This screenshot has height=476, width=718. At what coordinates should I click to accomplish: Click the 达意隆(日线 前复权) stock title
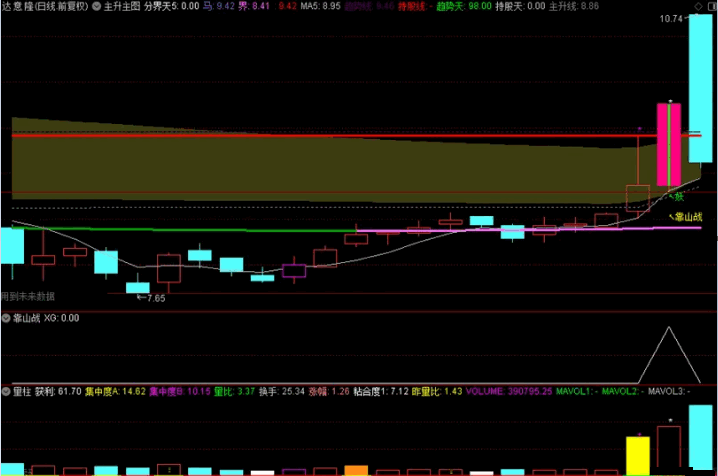click(x=45, y=6)
